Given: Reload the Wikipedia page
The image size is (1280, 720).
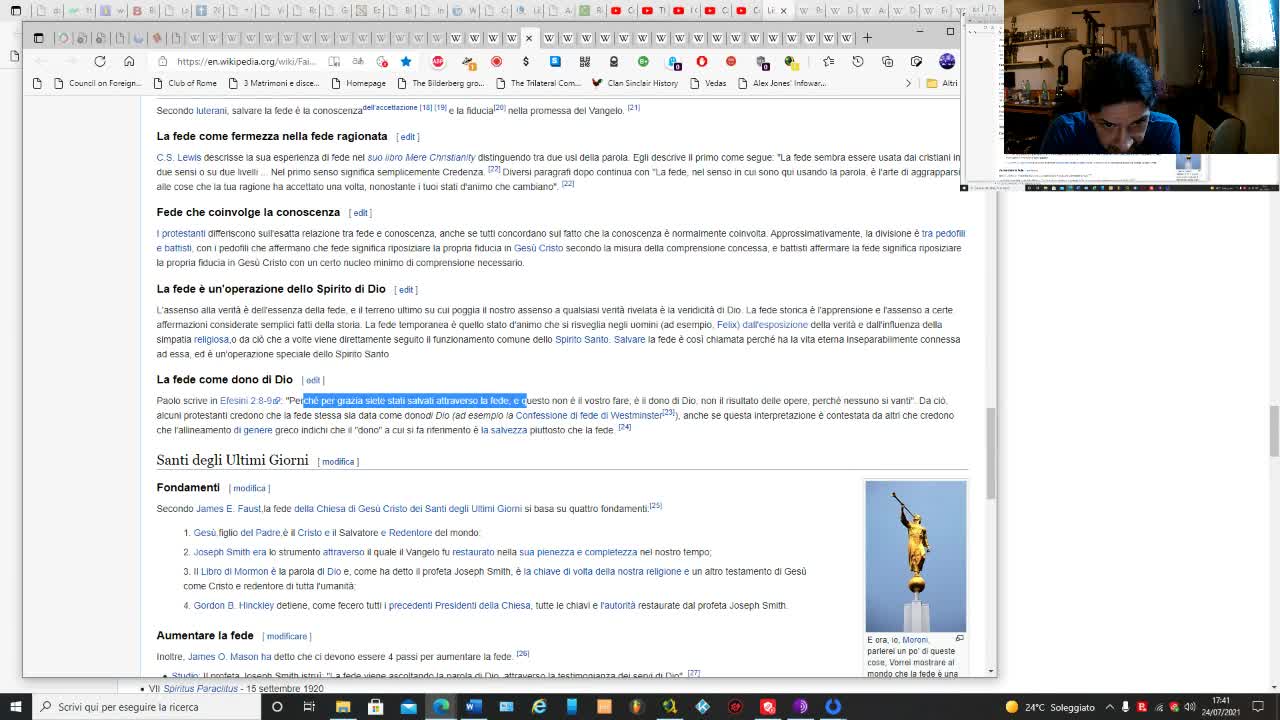Looking at the screenshot, I should (100, 61).
